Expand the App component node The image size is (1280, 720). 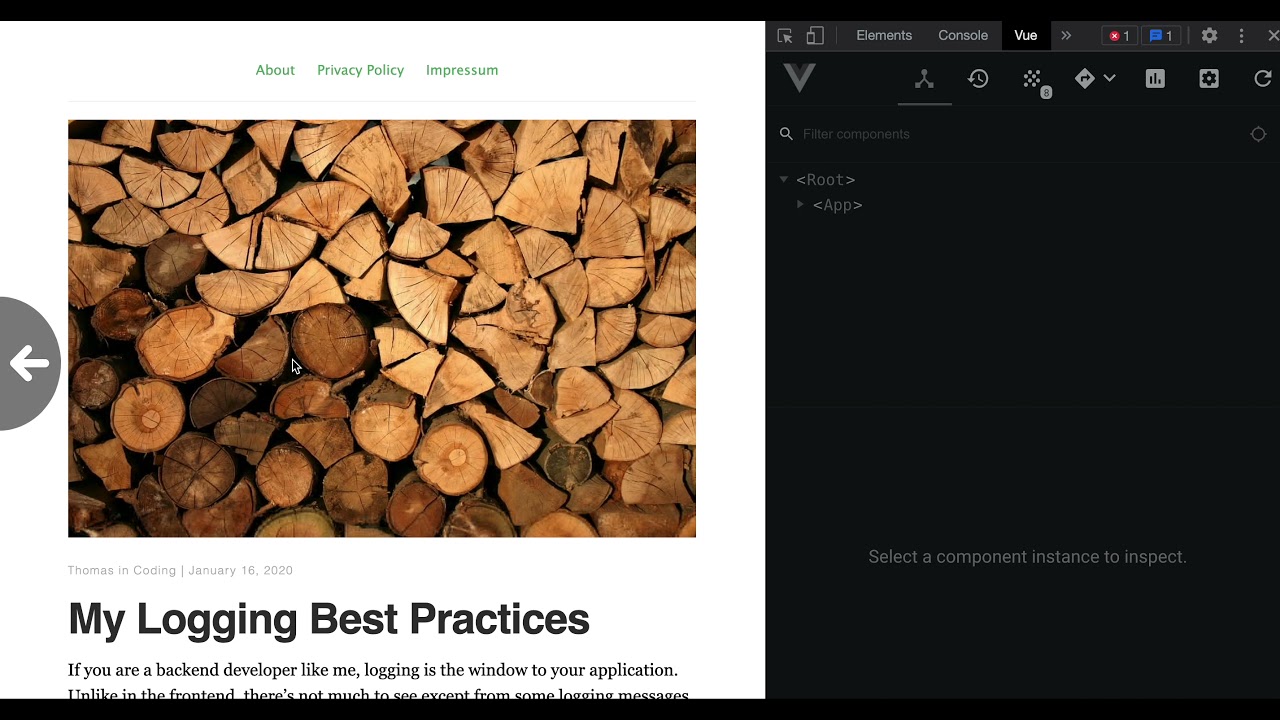[800, 205]
